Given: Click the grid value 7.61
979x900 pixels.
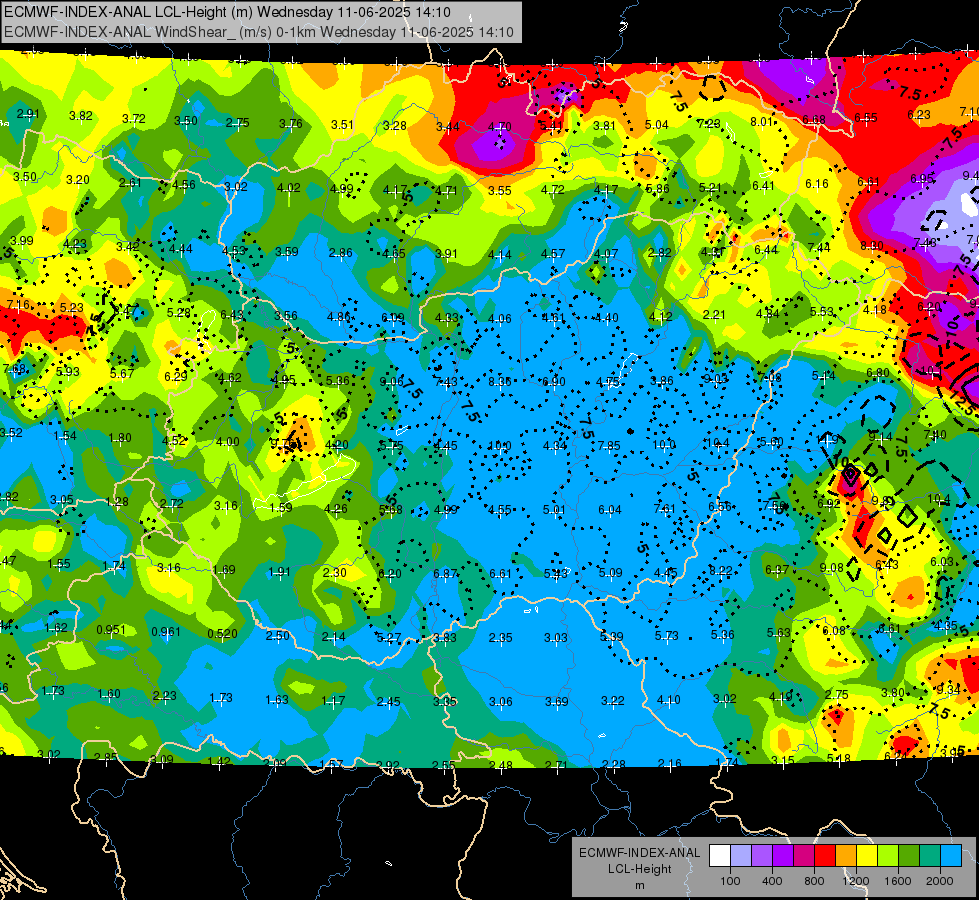Looking at the screenshot, I should pos(664,508).
